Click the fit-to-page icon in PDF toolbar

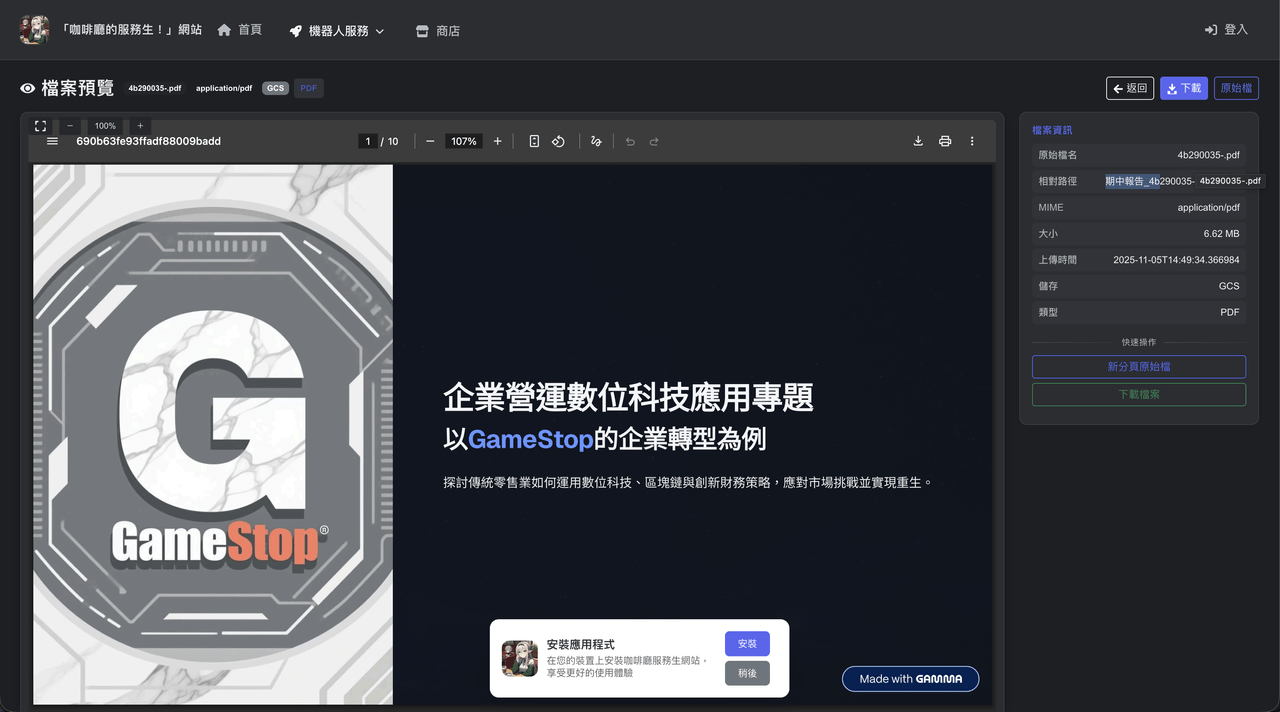coord(534,141)
